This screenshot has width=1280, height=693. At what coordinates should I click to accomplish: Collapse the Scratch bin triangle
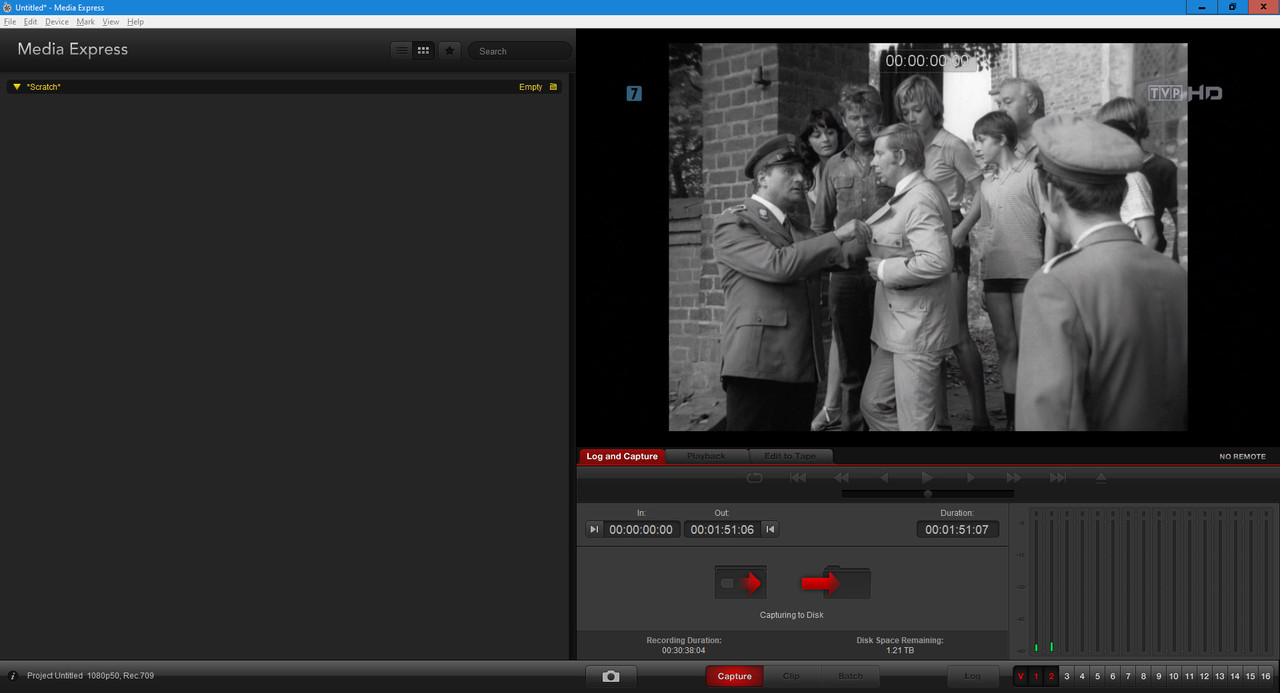click(x=17, y=87)
